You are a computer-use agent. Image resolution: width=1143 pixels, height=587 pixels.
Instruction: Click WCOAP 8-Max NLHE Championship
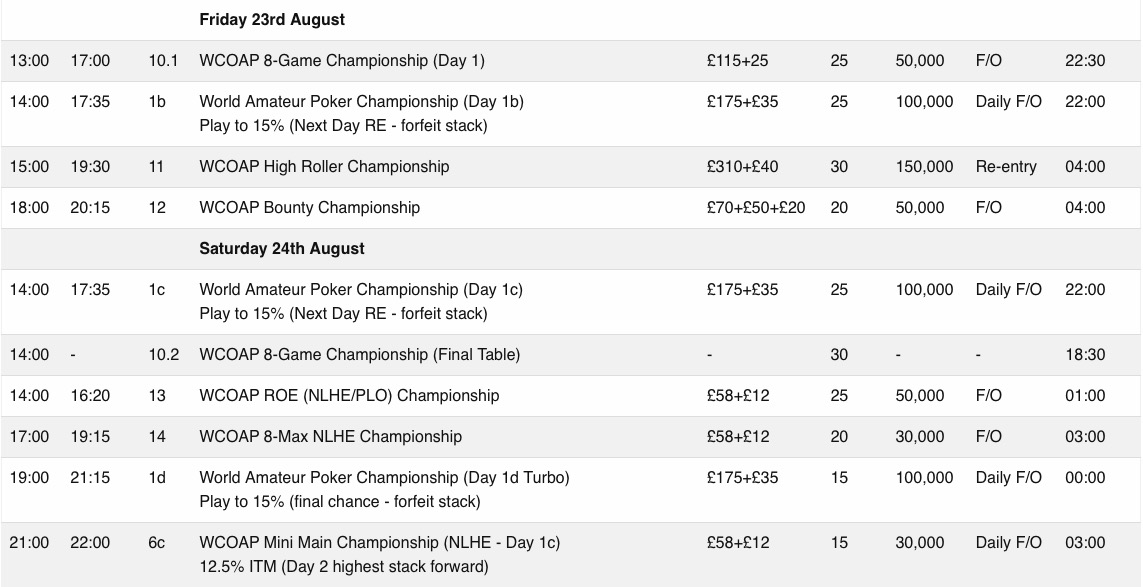pyautogui.click(x=331, y=436)
